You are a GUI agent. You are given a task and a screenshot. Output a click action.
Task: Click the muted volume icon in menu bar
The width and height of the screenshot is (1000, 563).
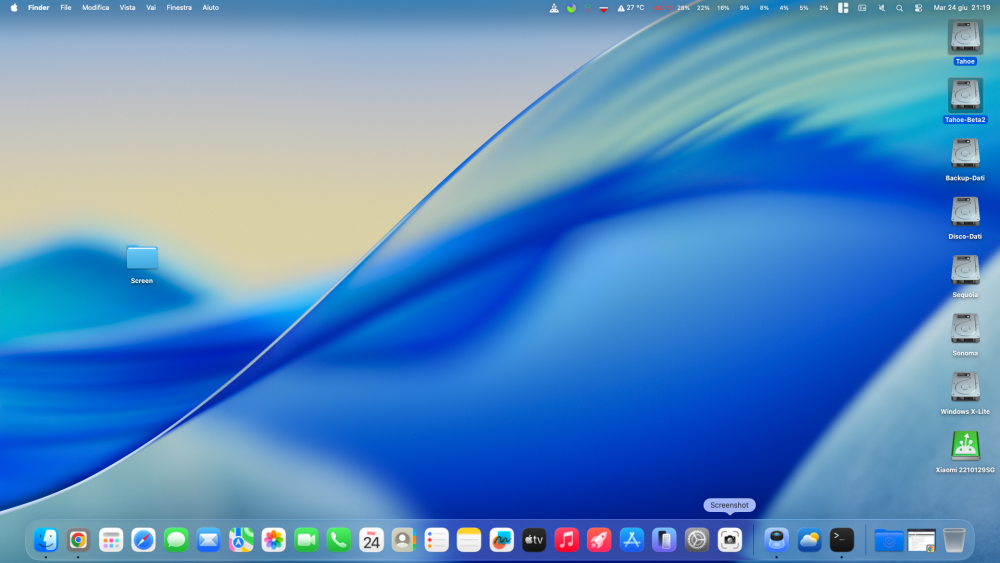(x=881, y=8)
